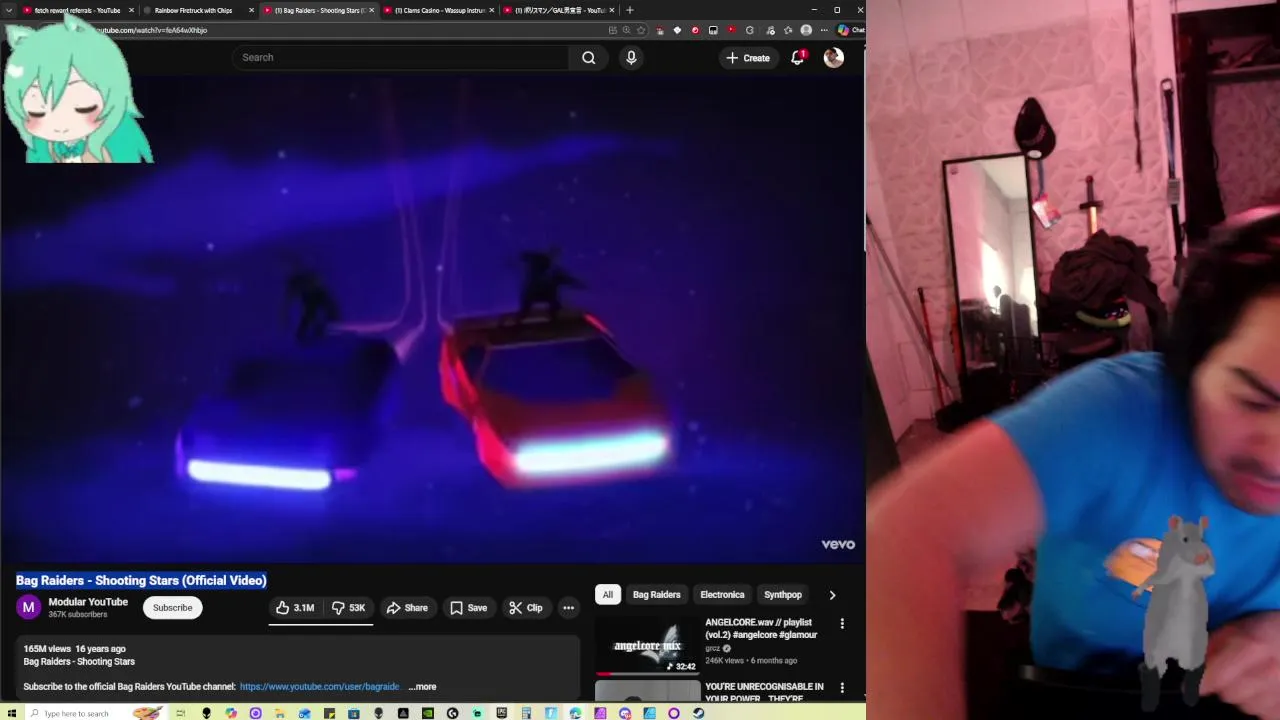Open options for YOU'RE UNRECOGNISABLE video

click(842, 688)
